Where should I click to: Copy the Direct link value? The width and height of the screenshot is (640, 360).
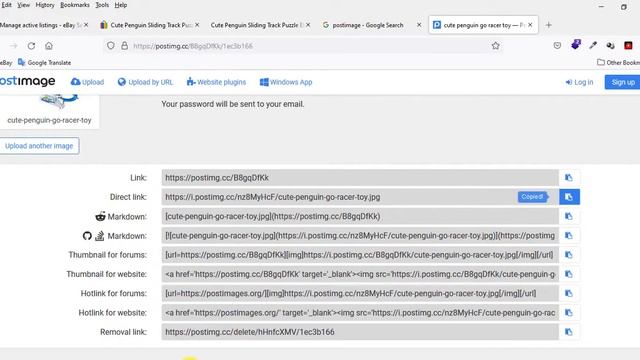point(569,197)
